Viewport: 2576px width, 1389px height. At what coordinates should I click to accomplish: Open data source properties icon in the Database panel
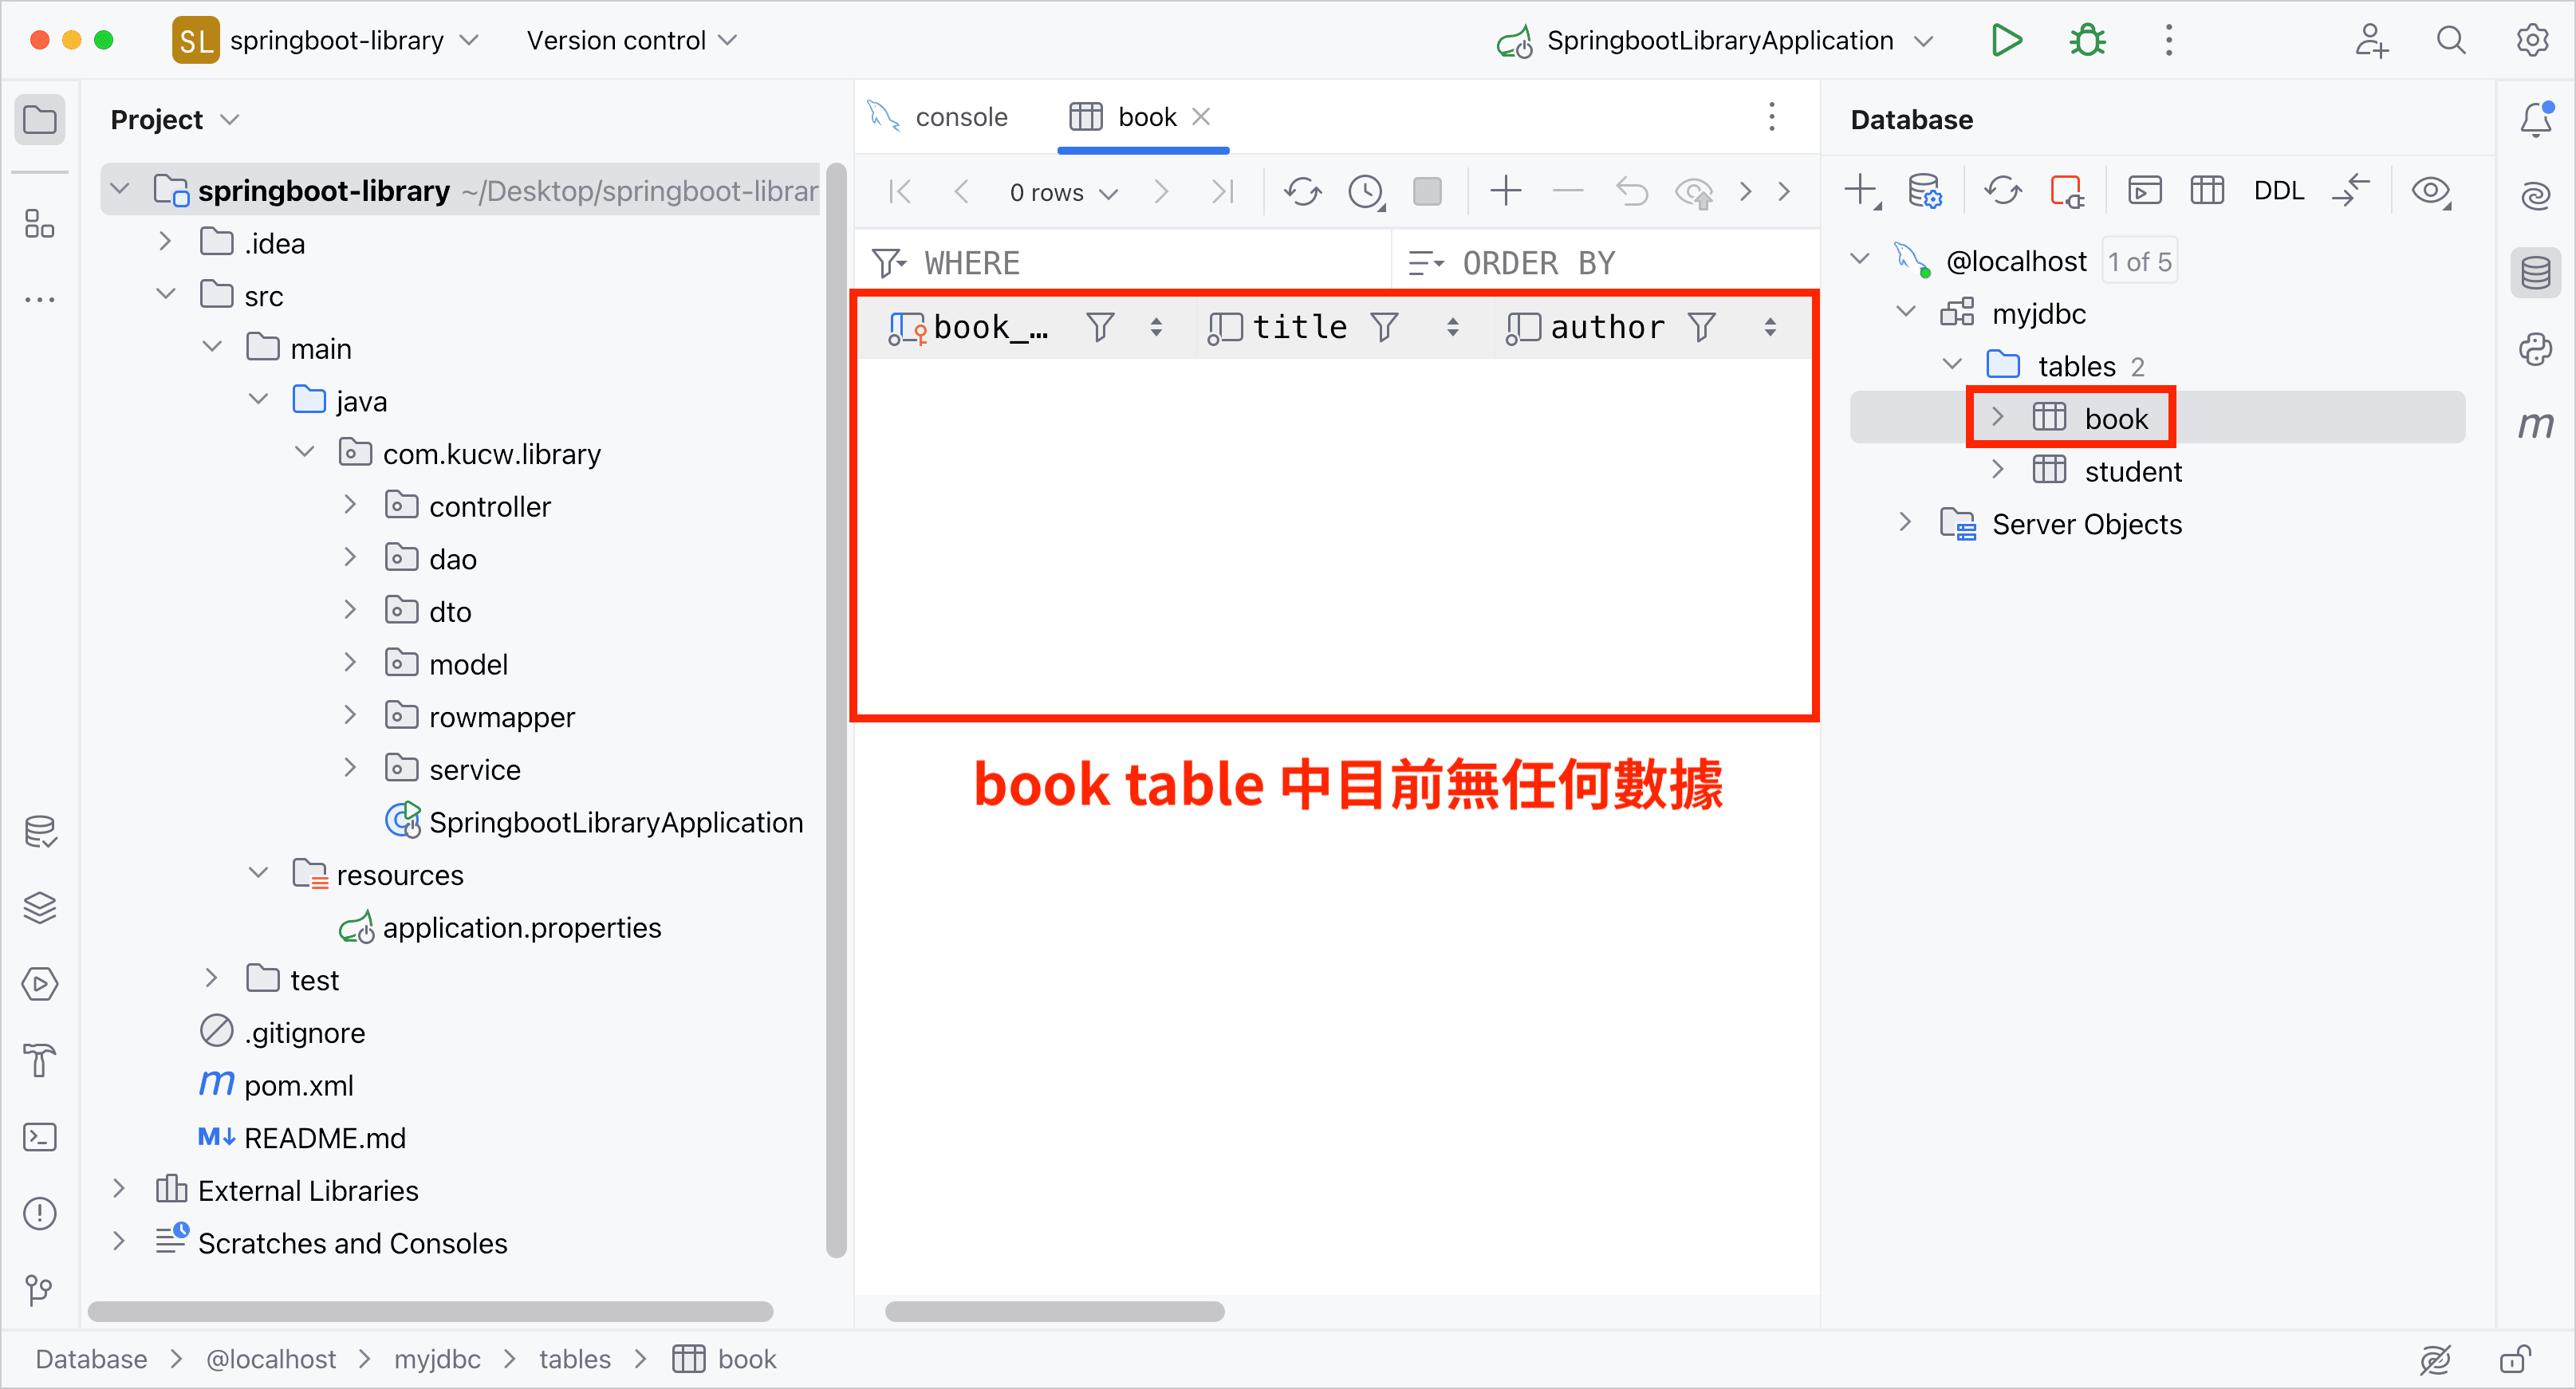point(1924,190)
